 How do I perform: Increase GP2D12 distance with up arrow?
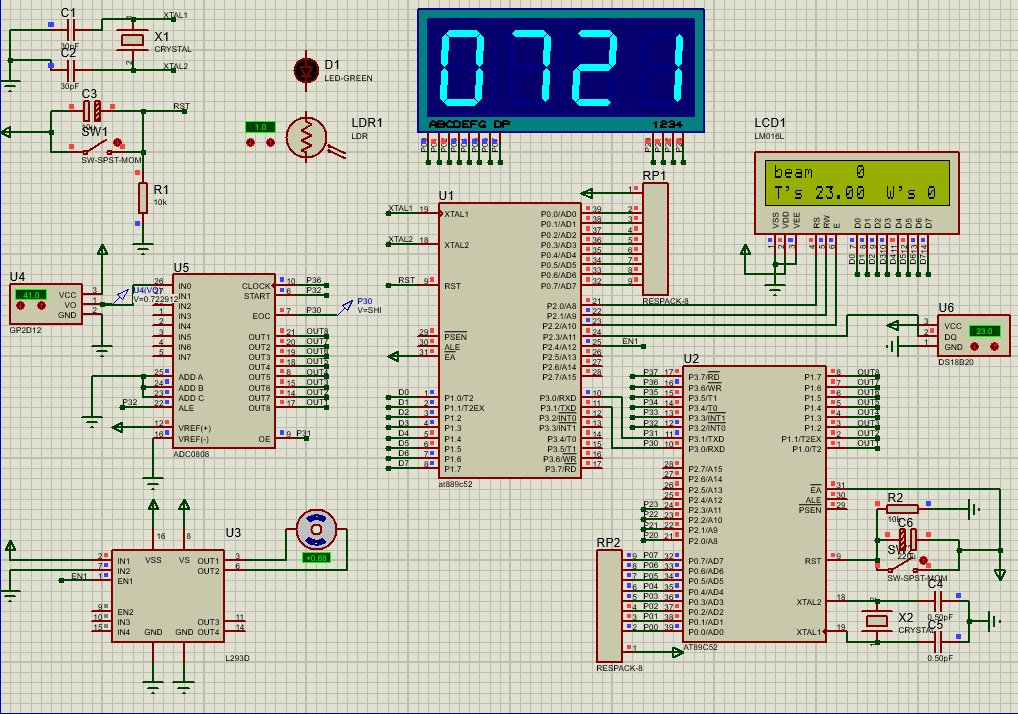tap(41, 305)
